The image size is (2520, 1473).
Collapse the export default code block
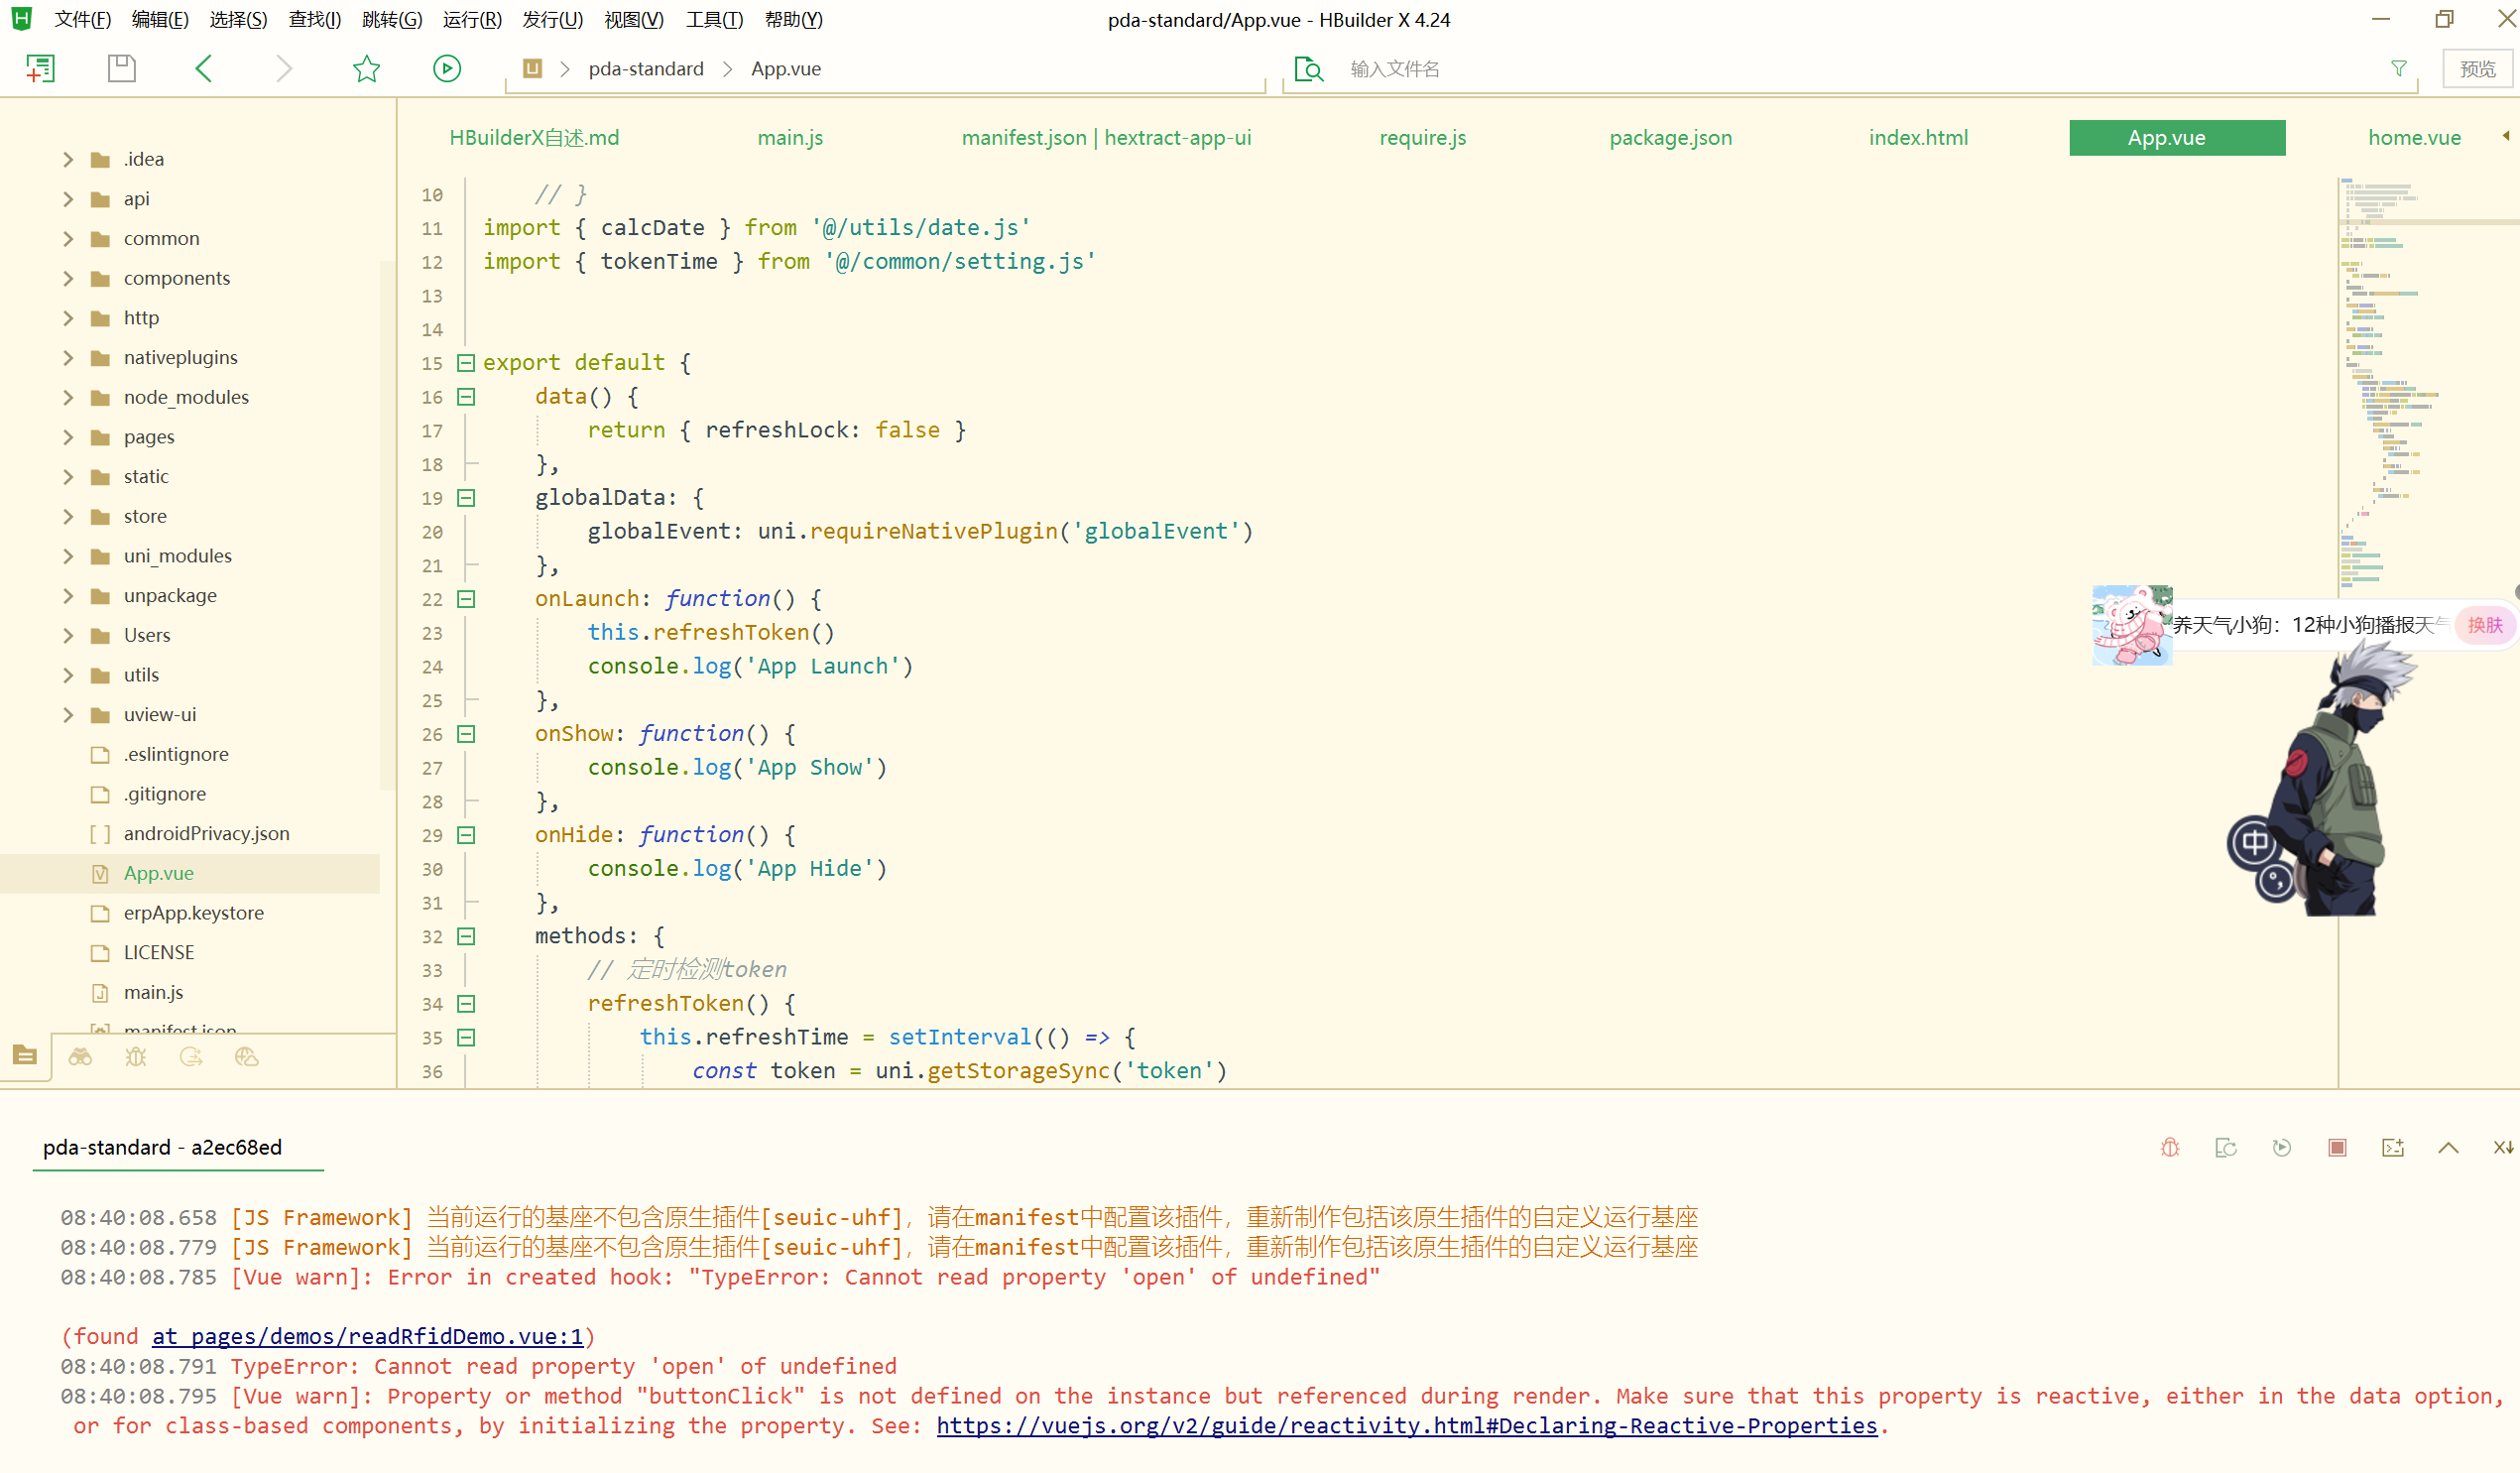point(466,362)
